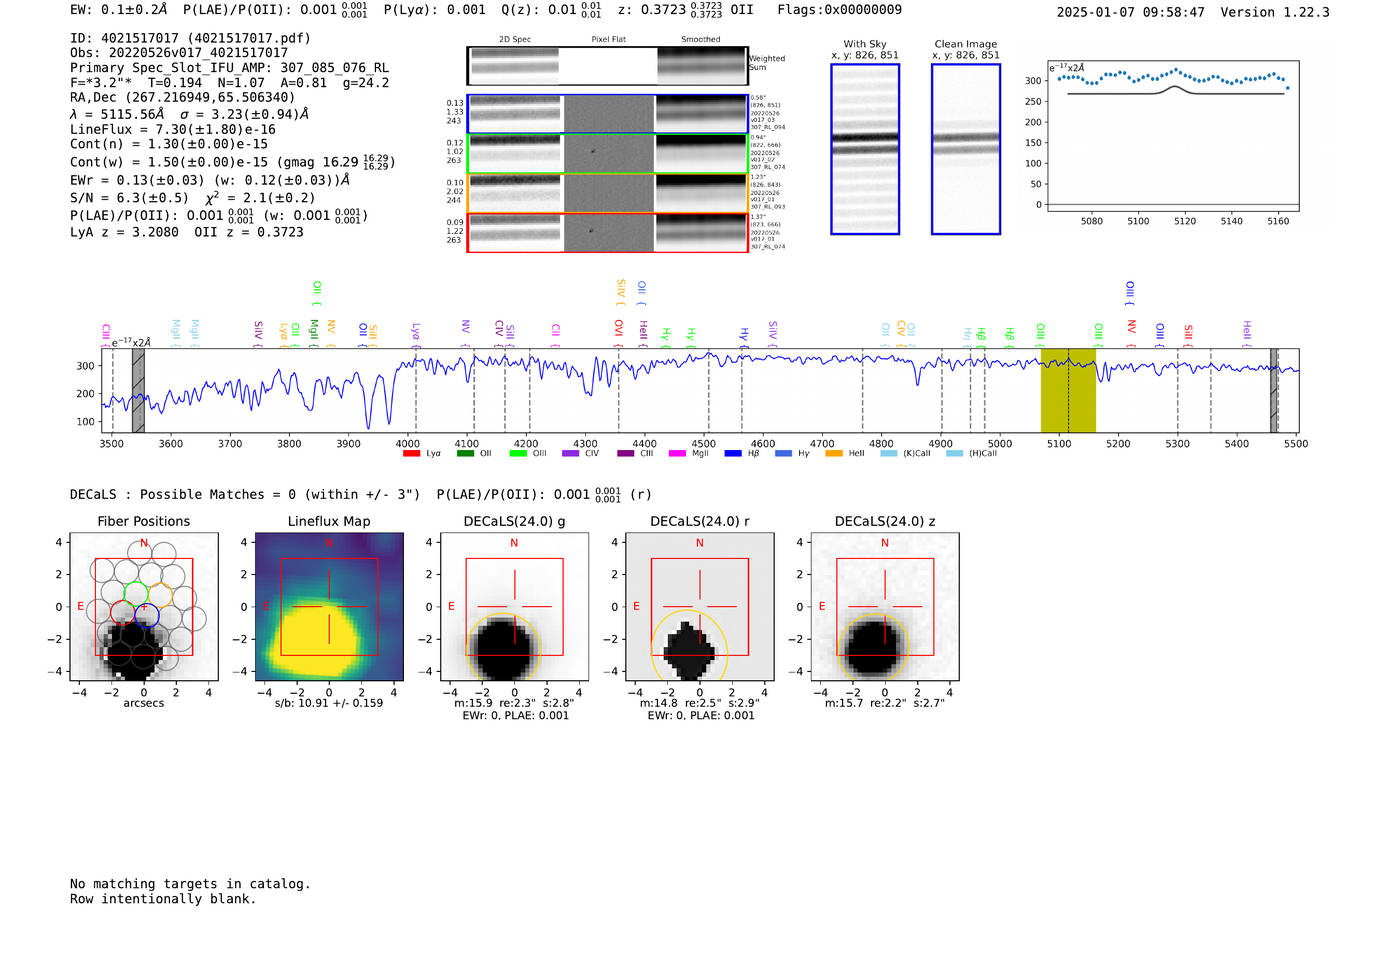Select the DECaLS g band cutout
This screenshot has width=1400, height=953.
pos(514,606)
